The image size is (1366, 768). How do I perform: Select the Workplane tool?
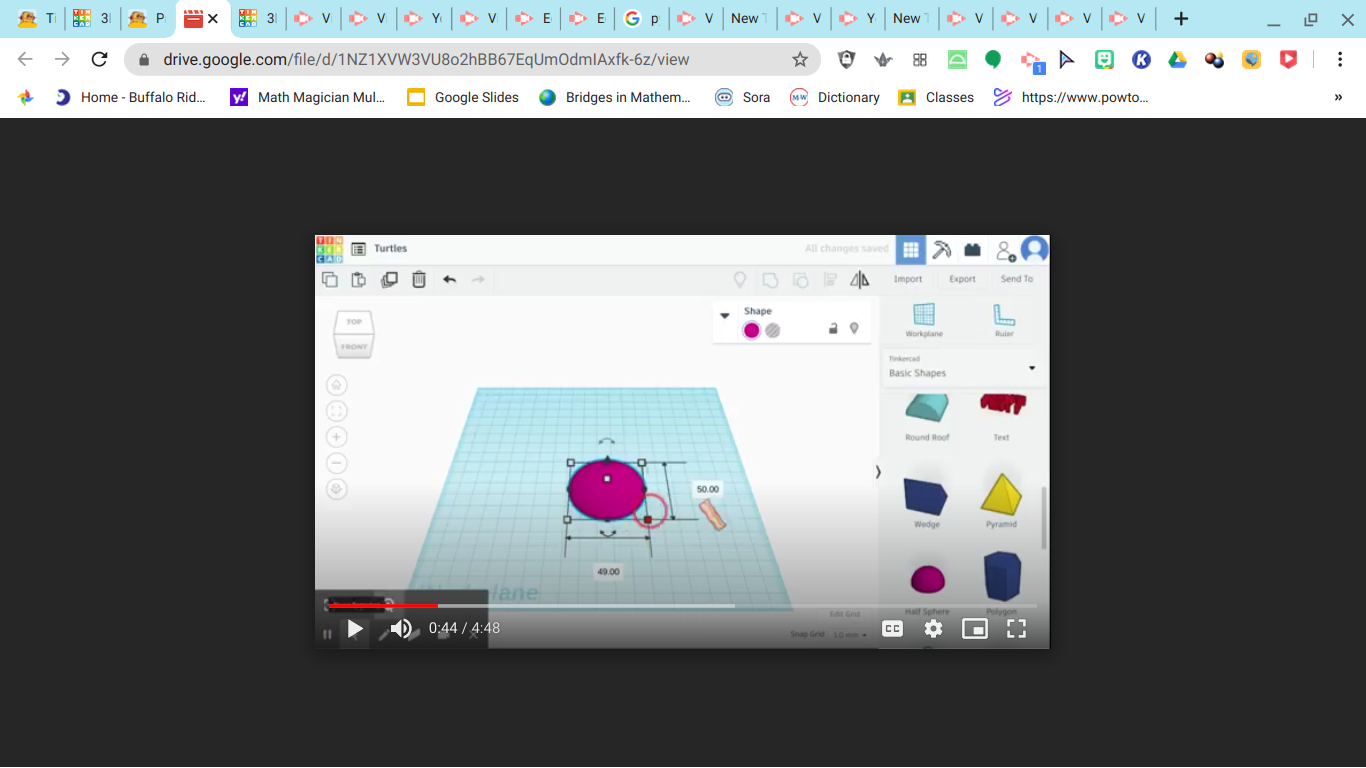[924, 320]
